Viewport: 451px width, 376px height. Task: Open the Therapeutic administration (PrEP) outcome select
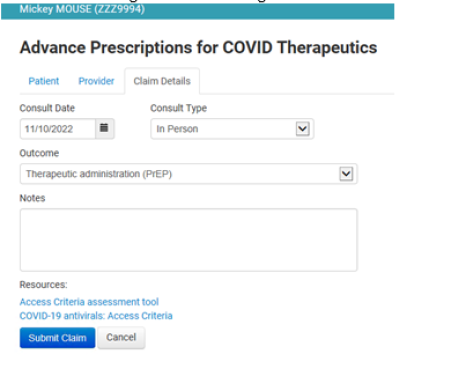coord(188,174)
